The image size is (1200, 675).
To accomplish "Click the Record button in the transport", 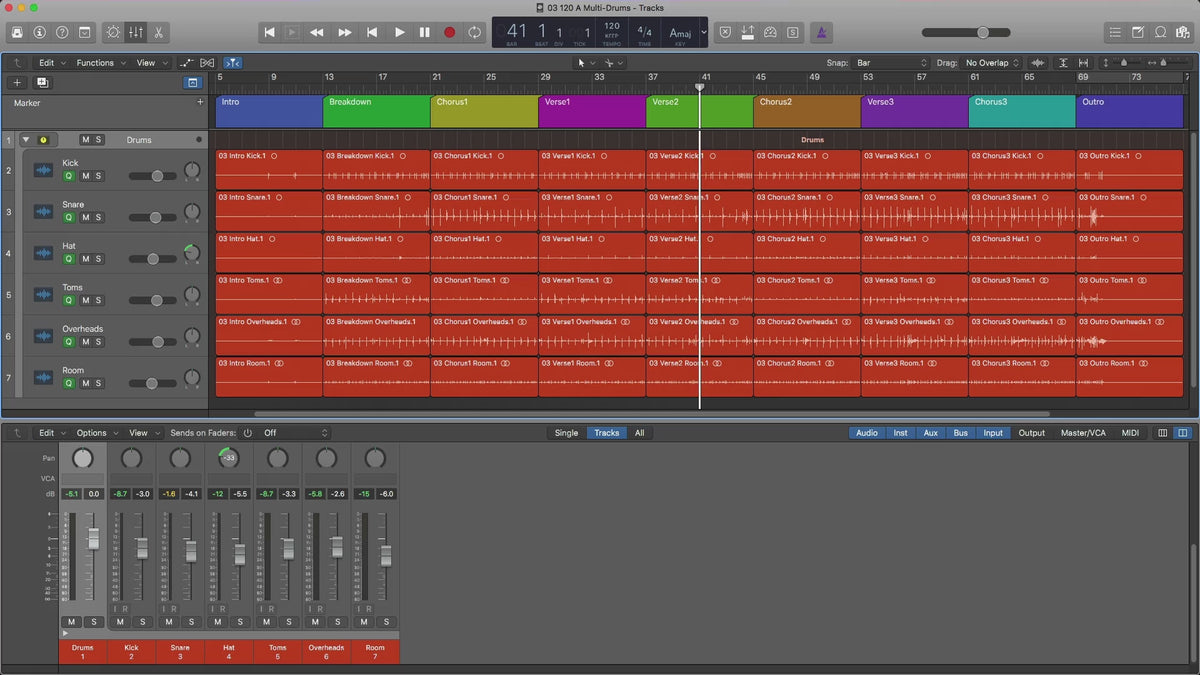I will [449, 32].
